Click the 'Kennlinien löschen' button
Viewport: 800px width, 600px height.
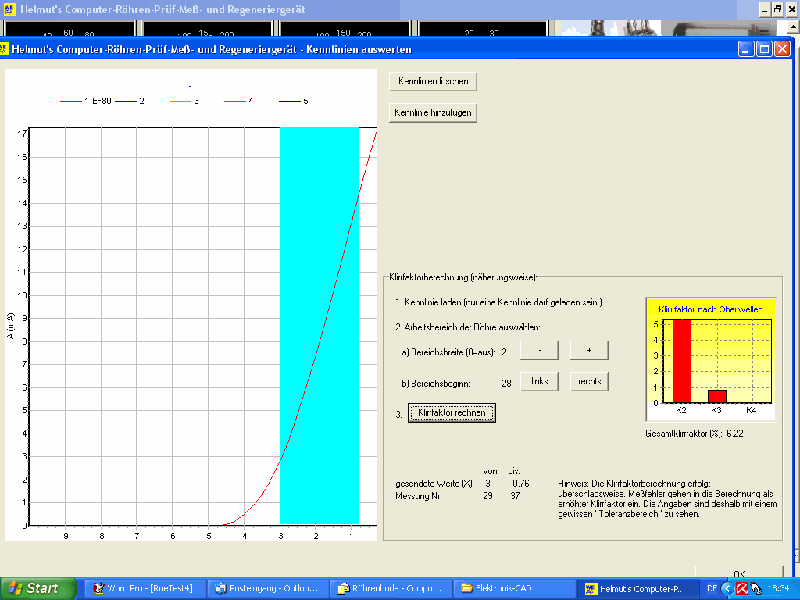[x=430, y=82]
